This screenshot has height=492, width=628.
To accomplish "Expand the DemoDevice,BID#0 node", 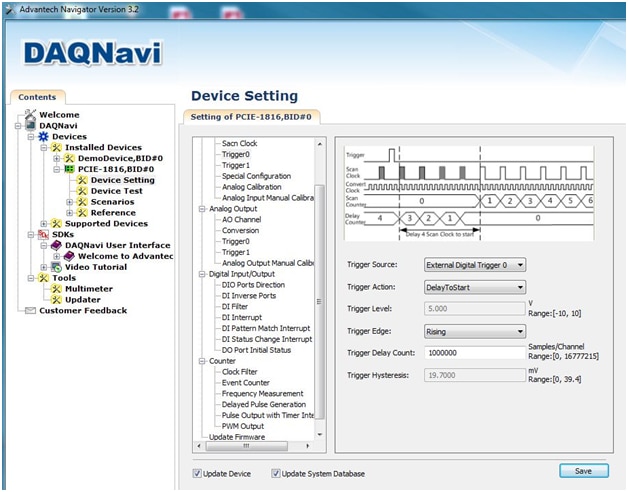I will 57,158.
